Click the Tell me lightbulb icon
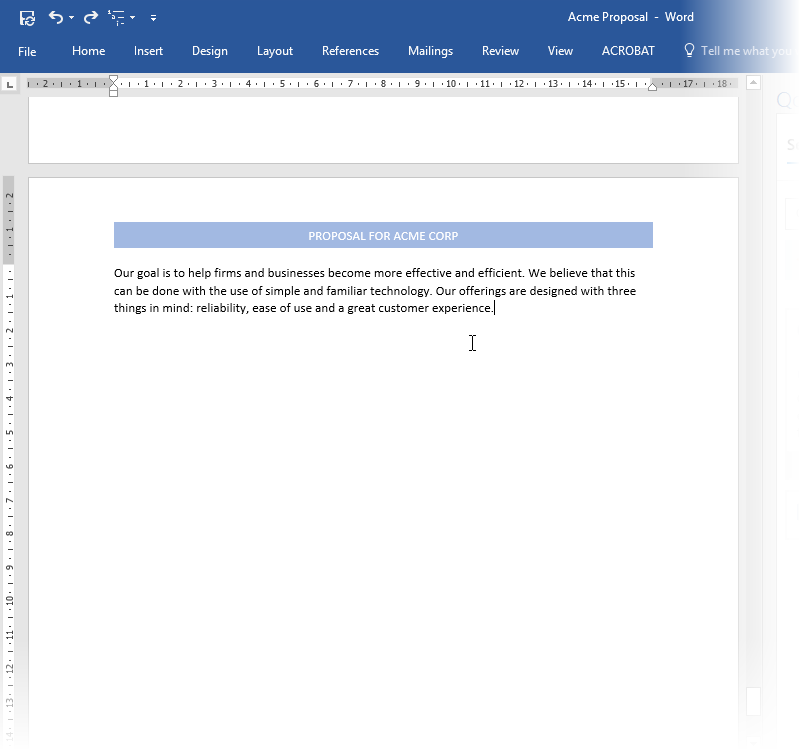Viewport: 800px width, 750px height. pyautogui.click(x=689, y=50)
